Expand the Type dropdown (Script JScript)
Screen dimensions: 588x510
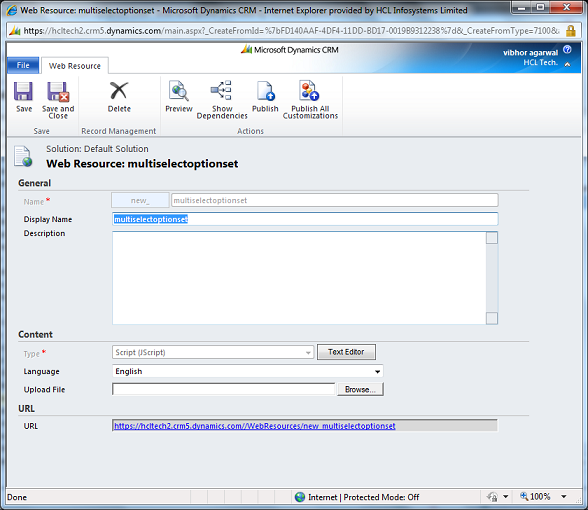pyautogui.click(x=308, y=352)
